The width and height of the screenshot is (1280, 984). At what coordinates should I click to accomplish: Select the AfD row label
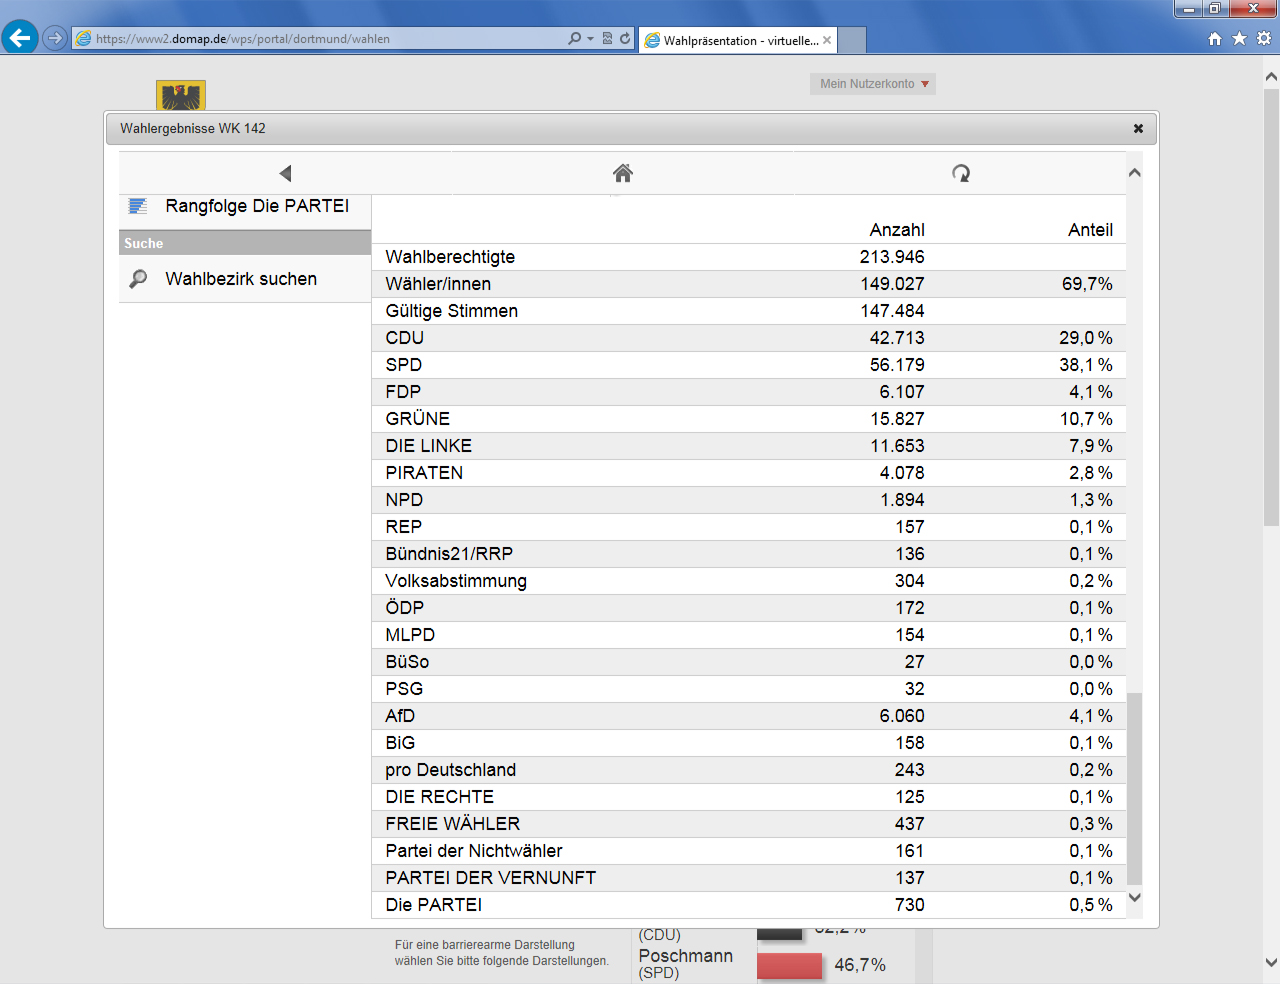click(x=400, y=716)
